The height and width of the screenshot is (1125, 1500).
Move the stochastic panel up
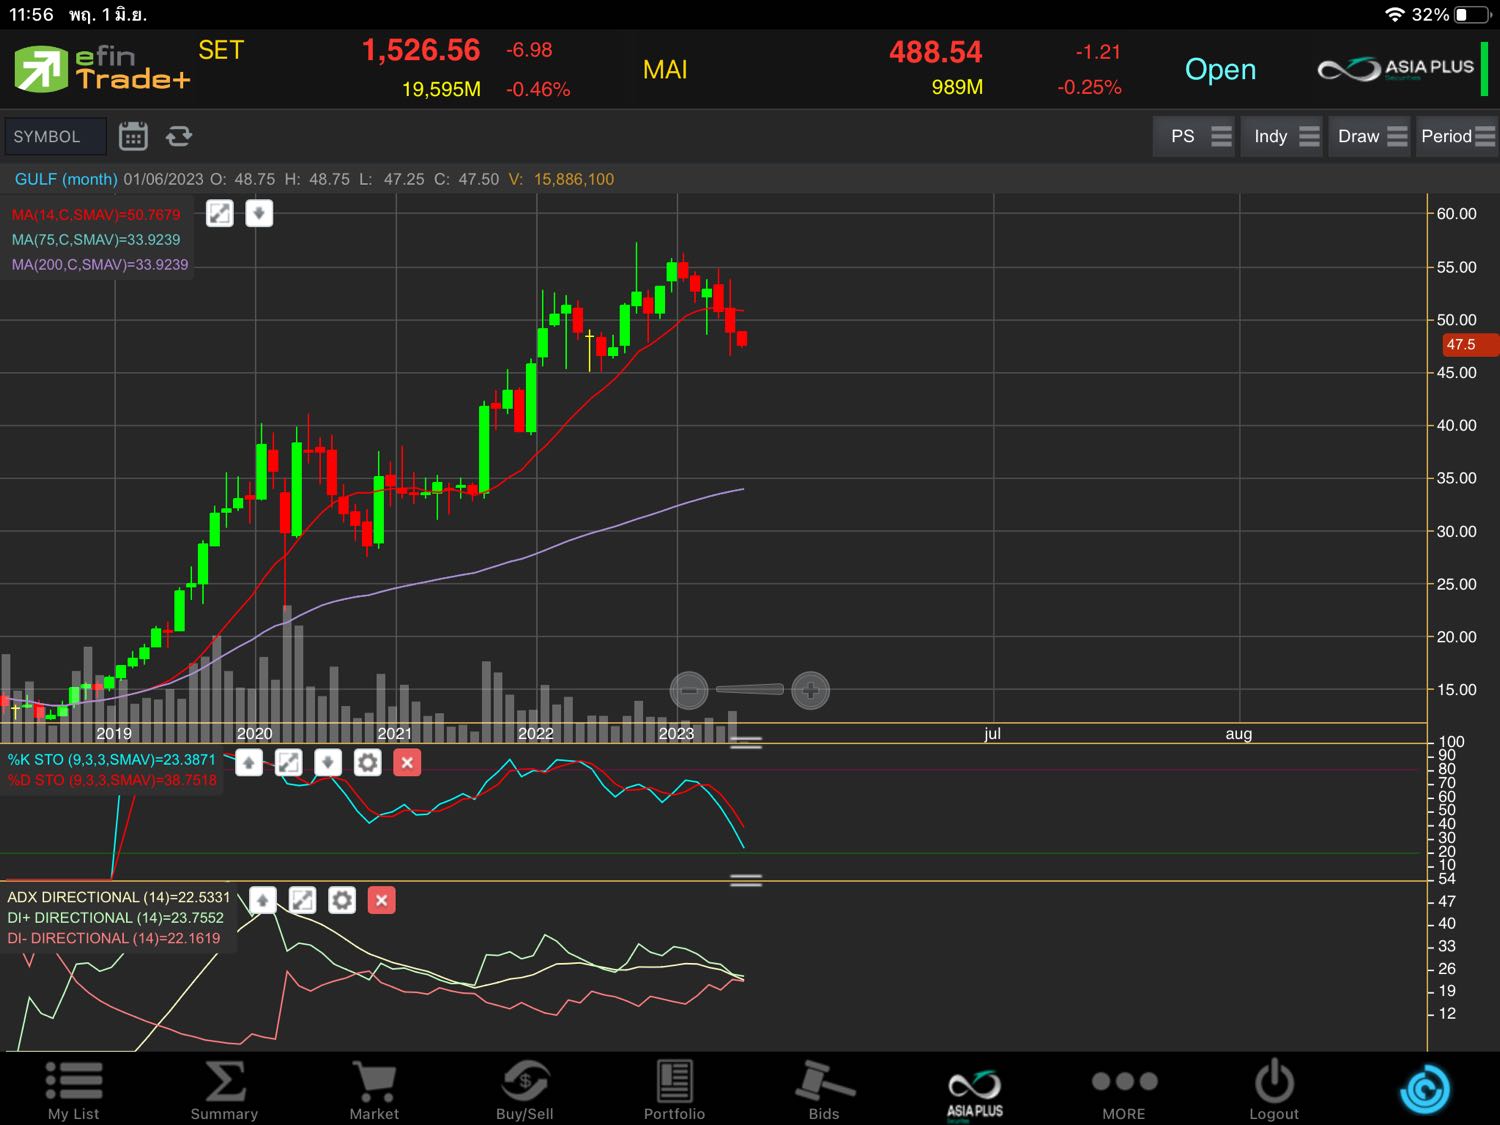(x=249, y=763)
